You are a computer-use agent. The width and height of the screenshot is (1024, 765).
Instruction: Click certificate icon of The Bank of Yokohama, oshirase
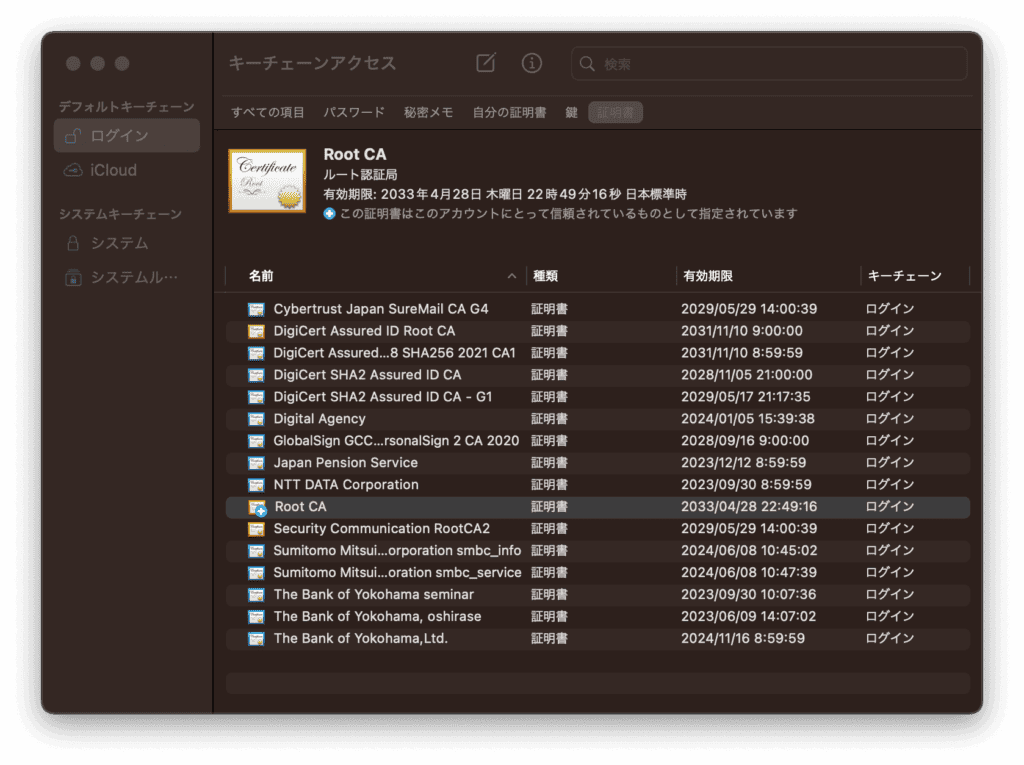coord(256,617)
